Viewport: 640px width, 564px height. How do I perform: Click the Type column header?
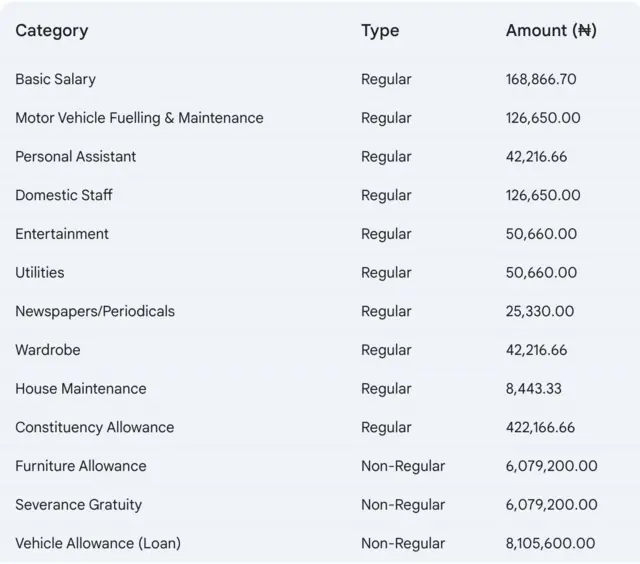380,31
